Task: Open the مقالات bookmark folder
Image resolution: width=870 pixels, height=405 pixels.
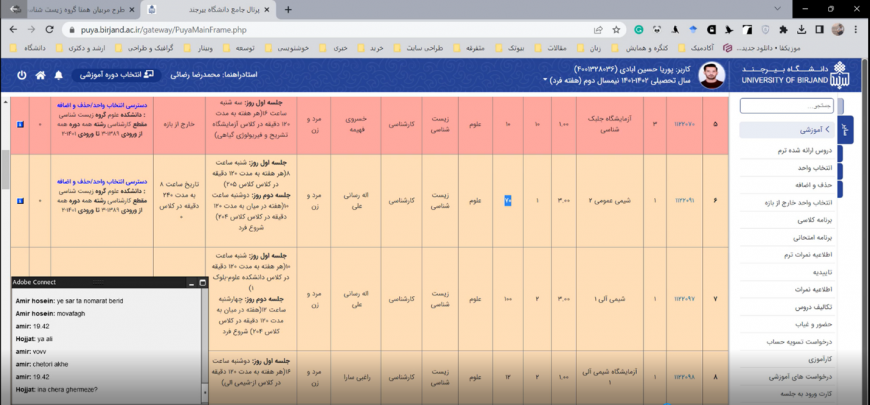Action: coord(551,48)
